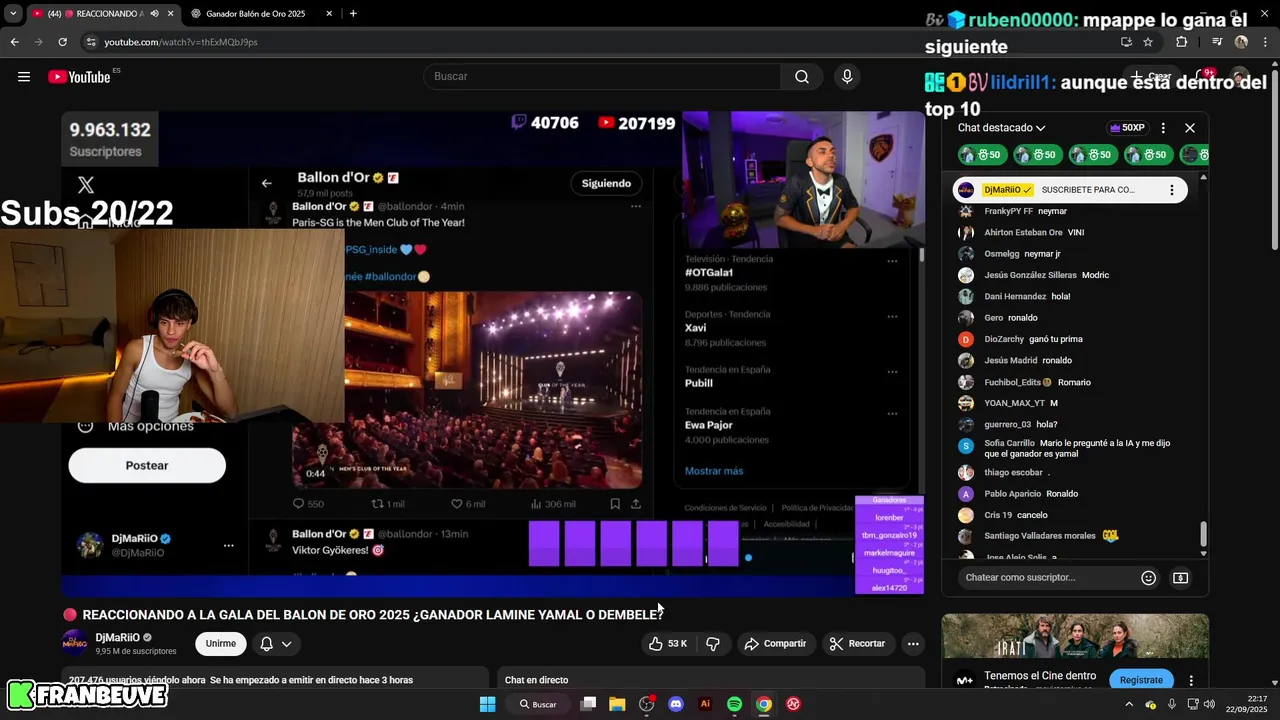Screen dimensions: 1280x720
Task: Click the Regístrate ad button
Action: tap(1141, 680)
